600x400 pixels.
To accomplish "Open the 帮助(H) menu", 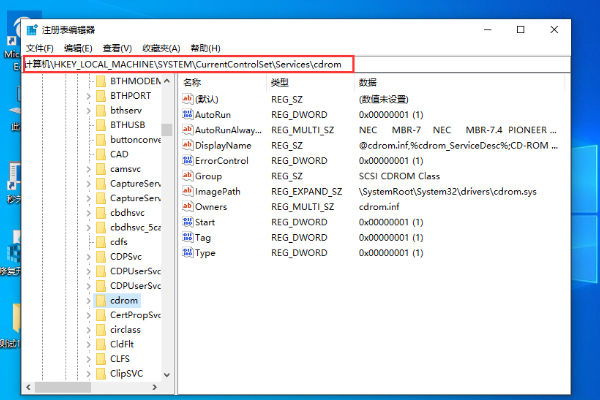I will point(205,48).
